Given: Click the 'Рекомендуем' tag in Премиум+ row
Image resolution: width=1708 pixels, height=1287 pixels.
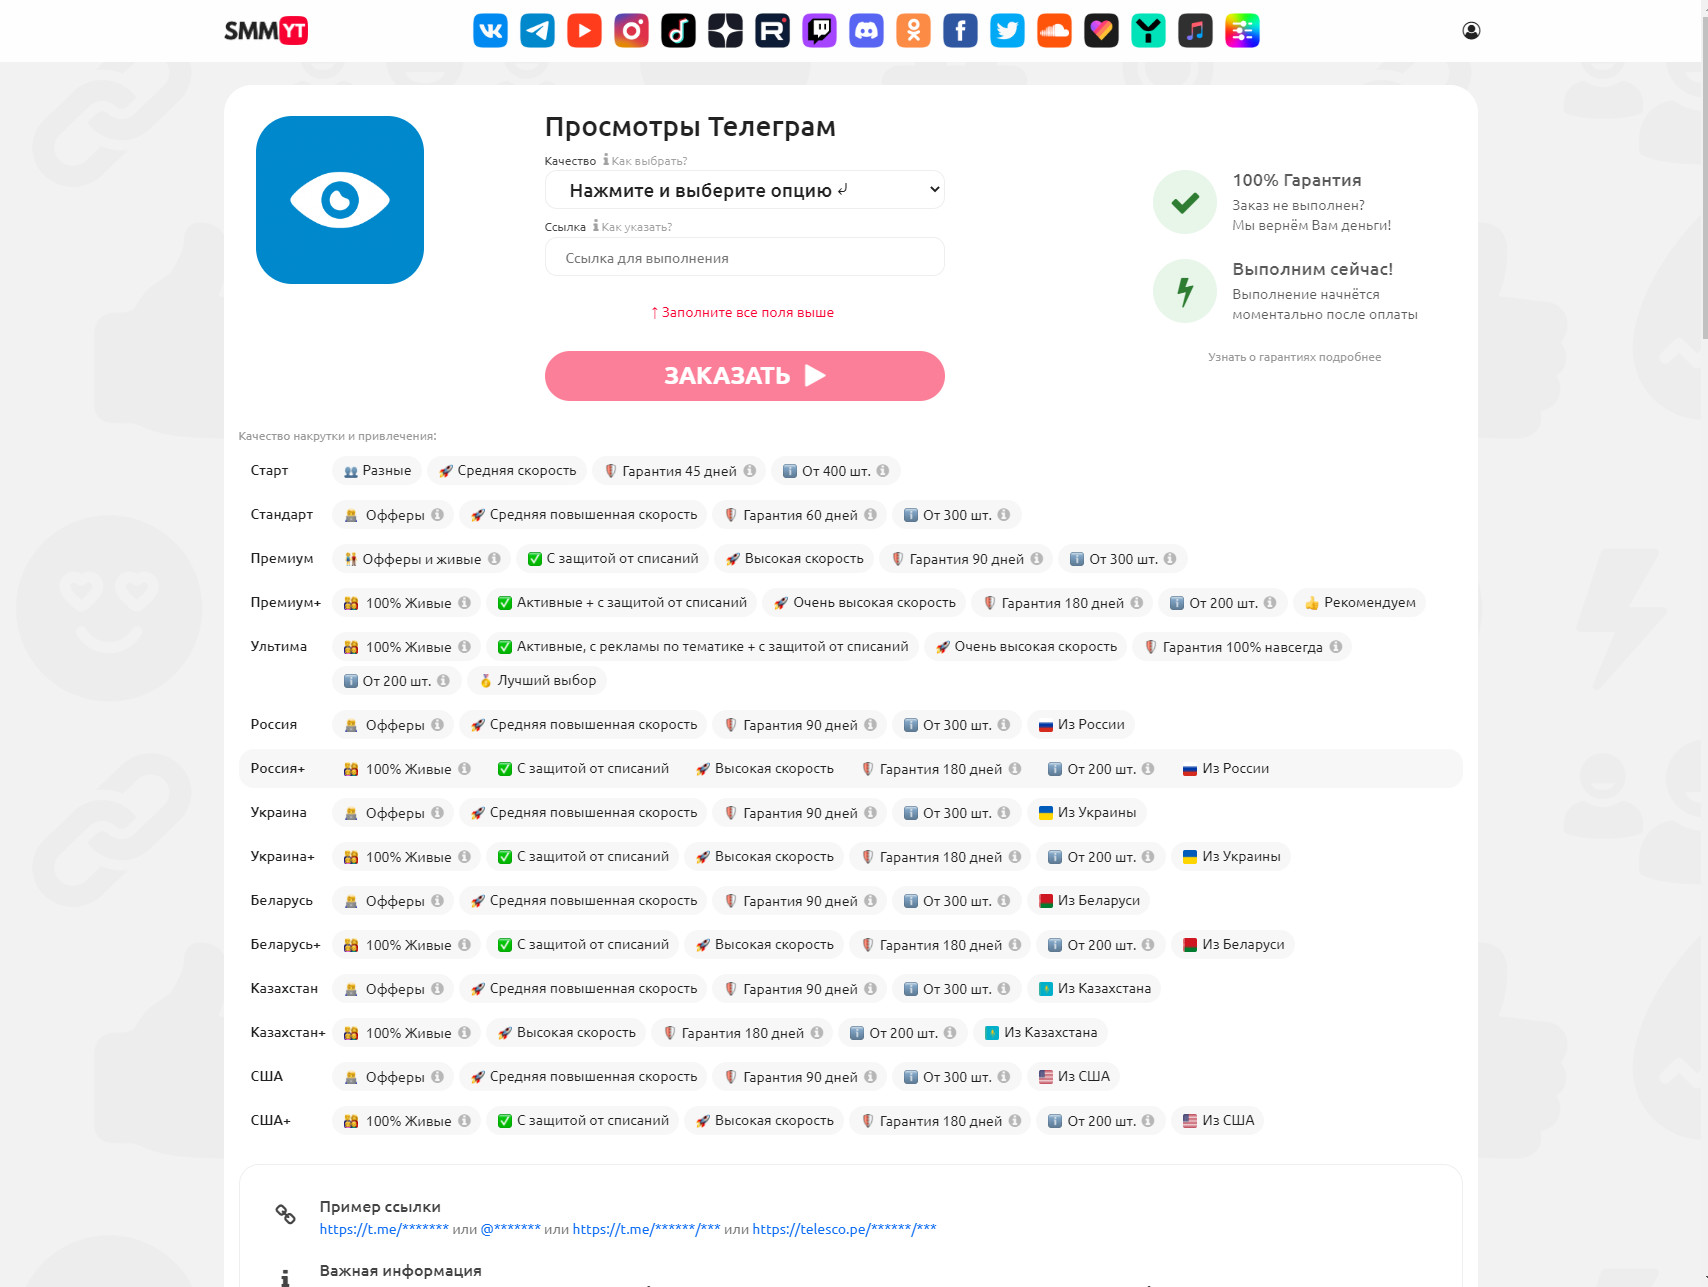Looking at the screenshot, I should [x=1360, y=603].
